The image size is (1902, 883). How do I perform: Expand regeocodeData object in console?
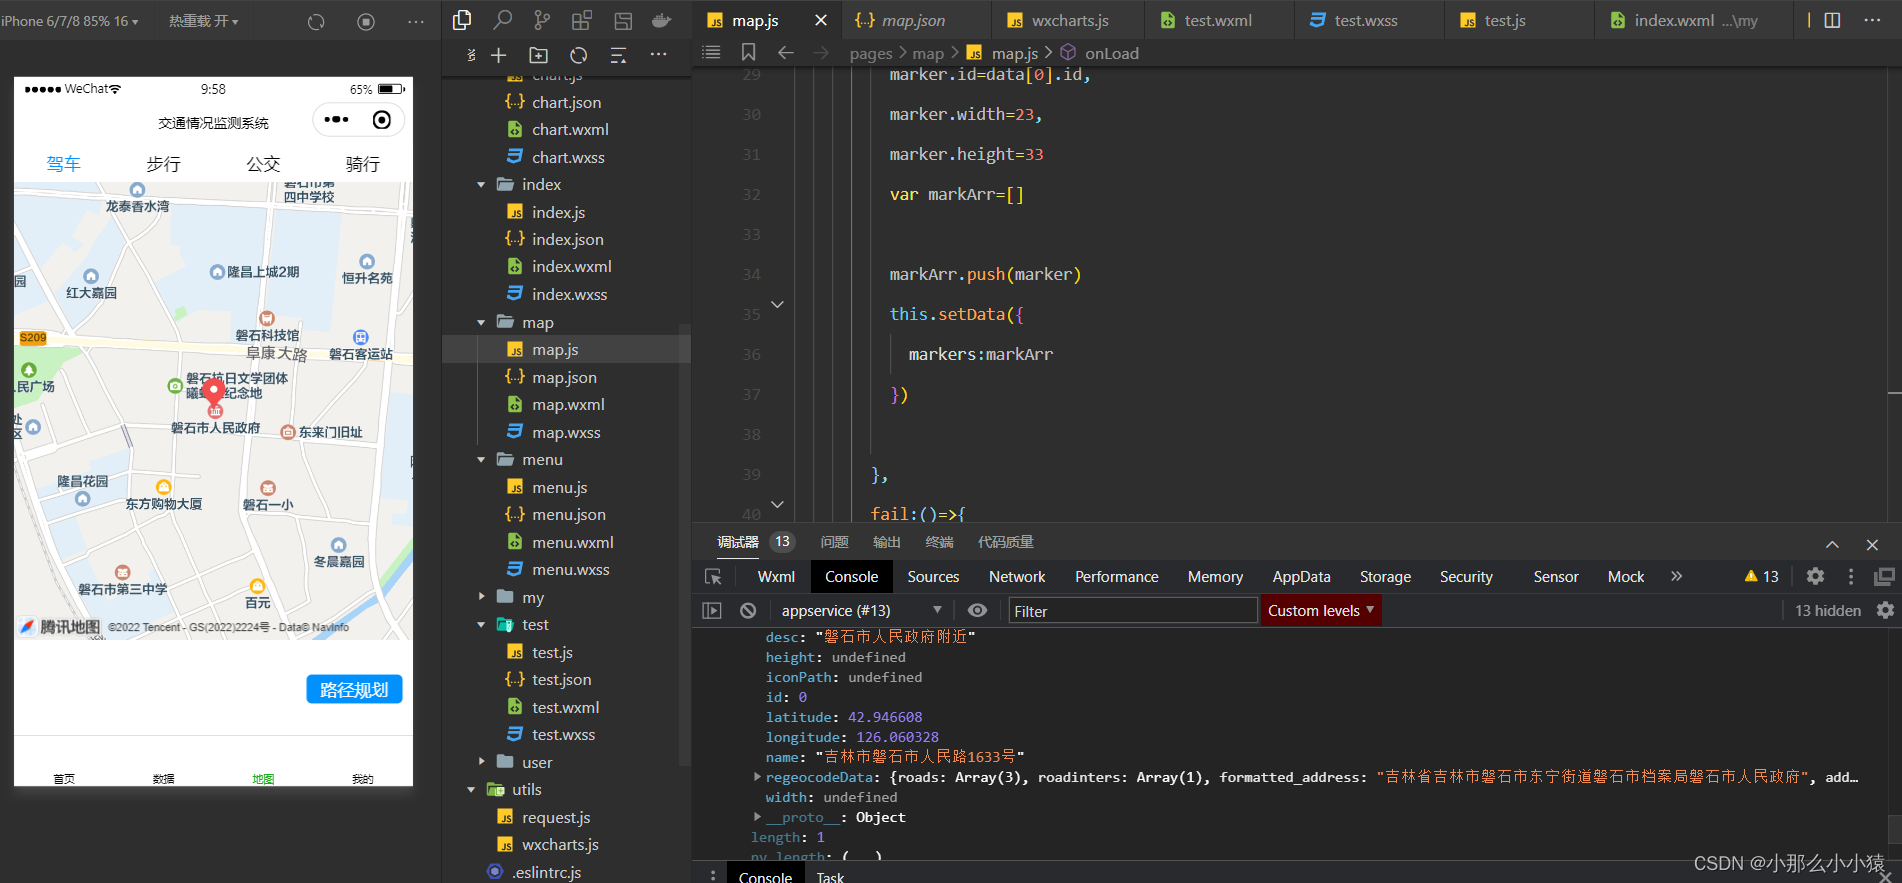tap(757, 777)
